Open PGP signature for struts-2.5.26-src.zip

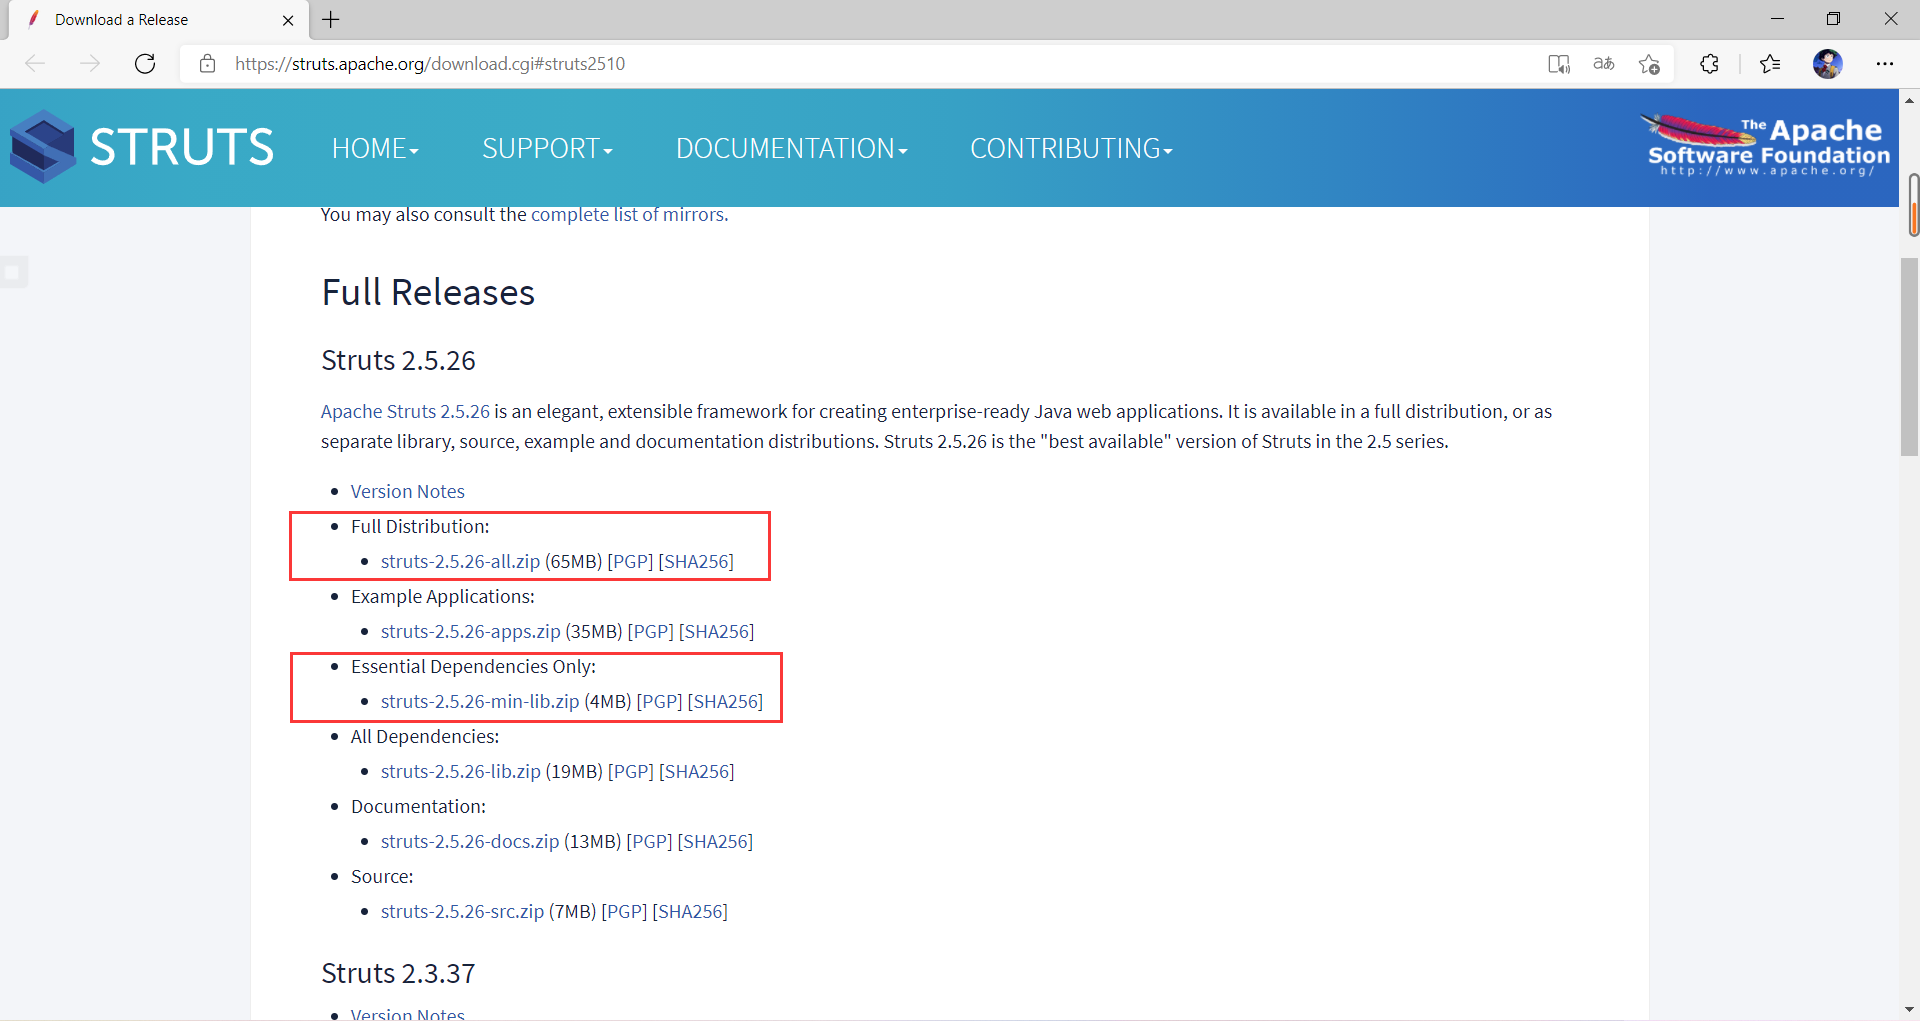[x=624, y=911]
